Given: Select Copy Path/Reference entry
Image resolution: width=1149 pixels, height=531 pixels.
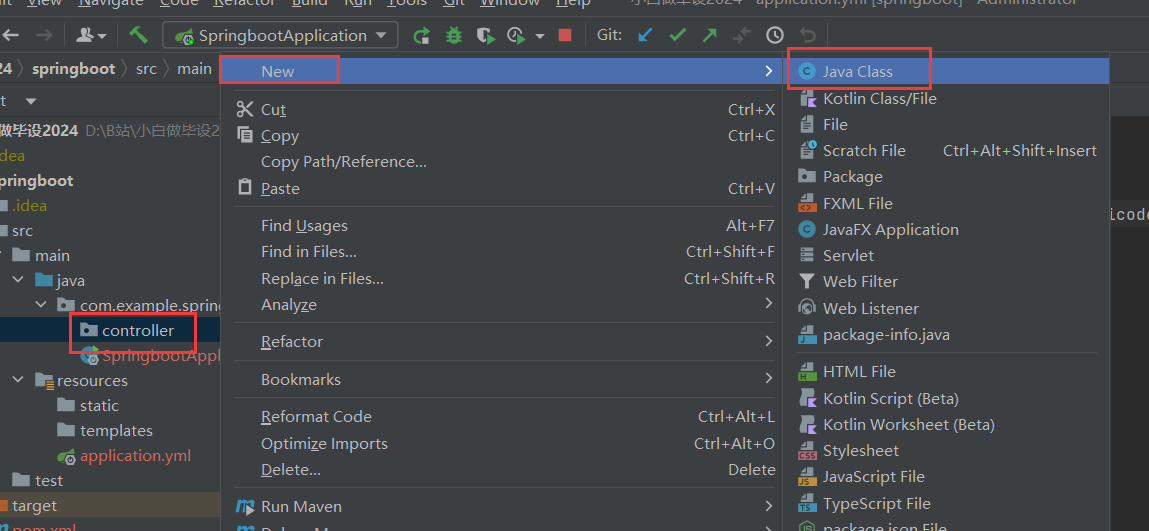Looking at the screenshot, I should tap(502, 162).
